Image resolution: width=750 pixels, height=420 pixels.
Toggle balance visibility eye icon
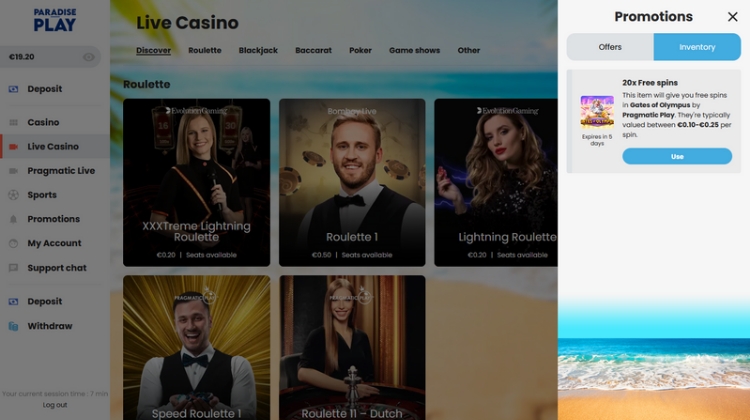coord(88,57)
